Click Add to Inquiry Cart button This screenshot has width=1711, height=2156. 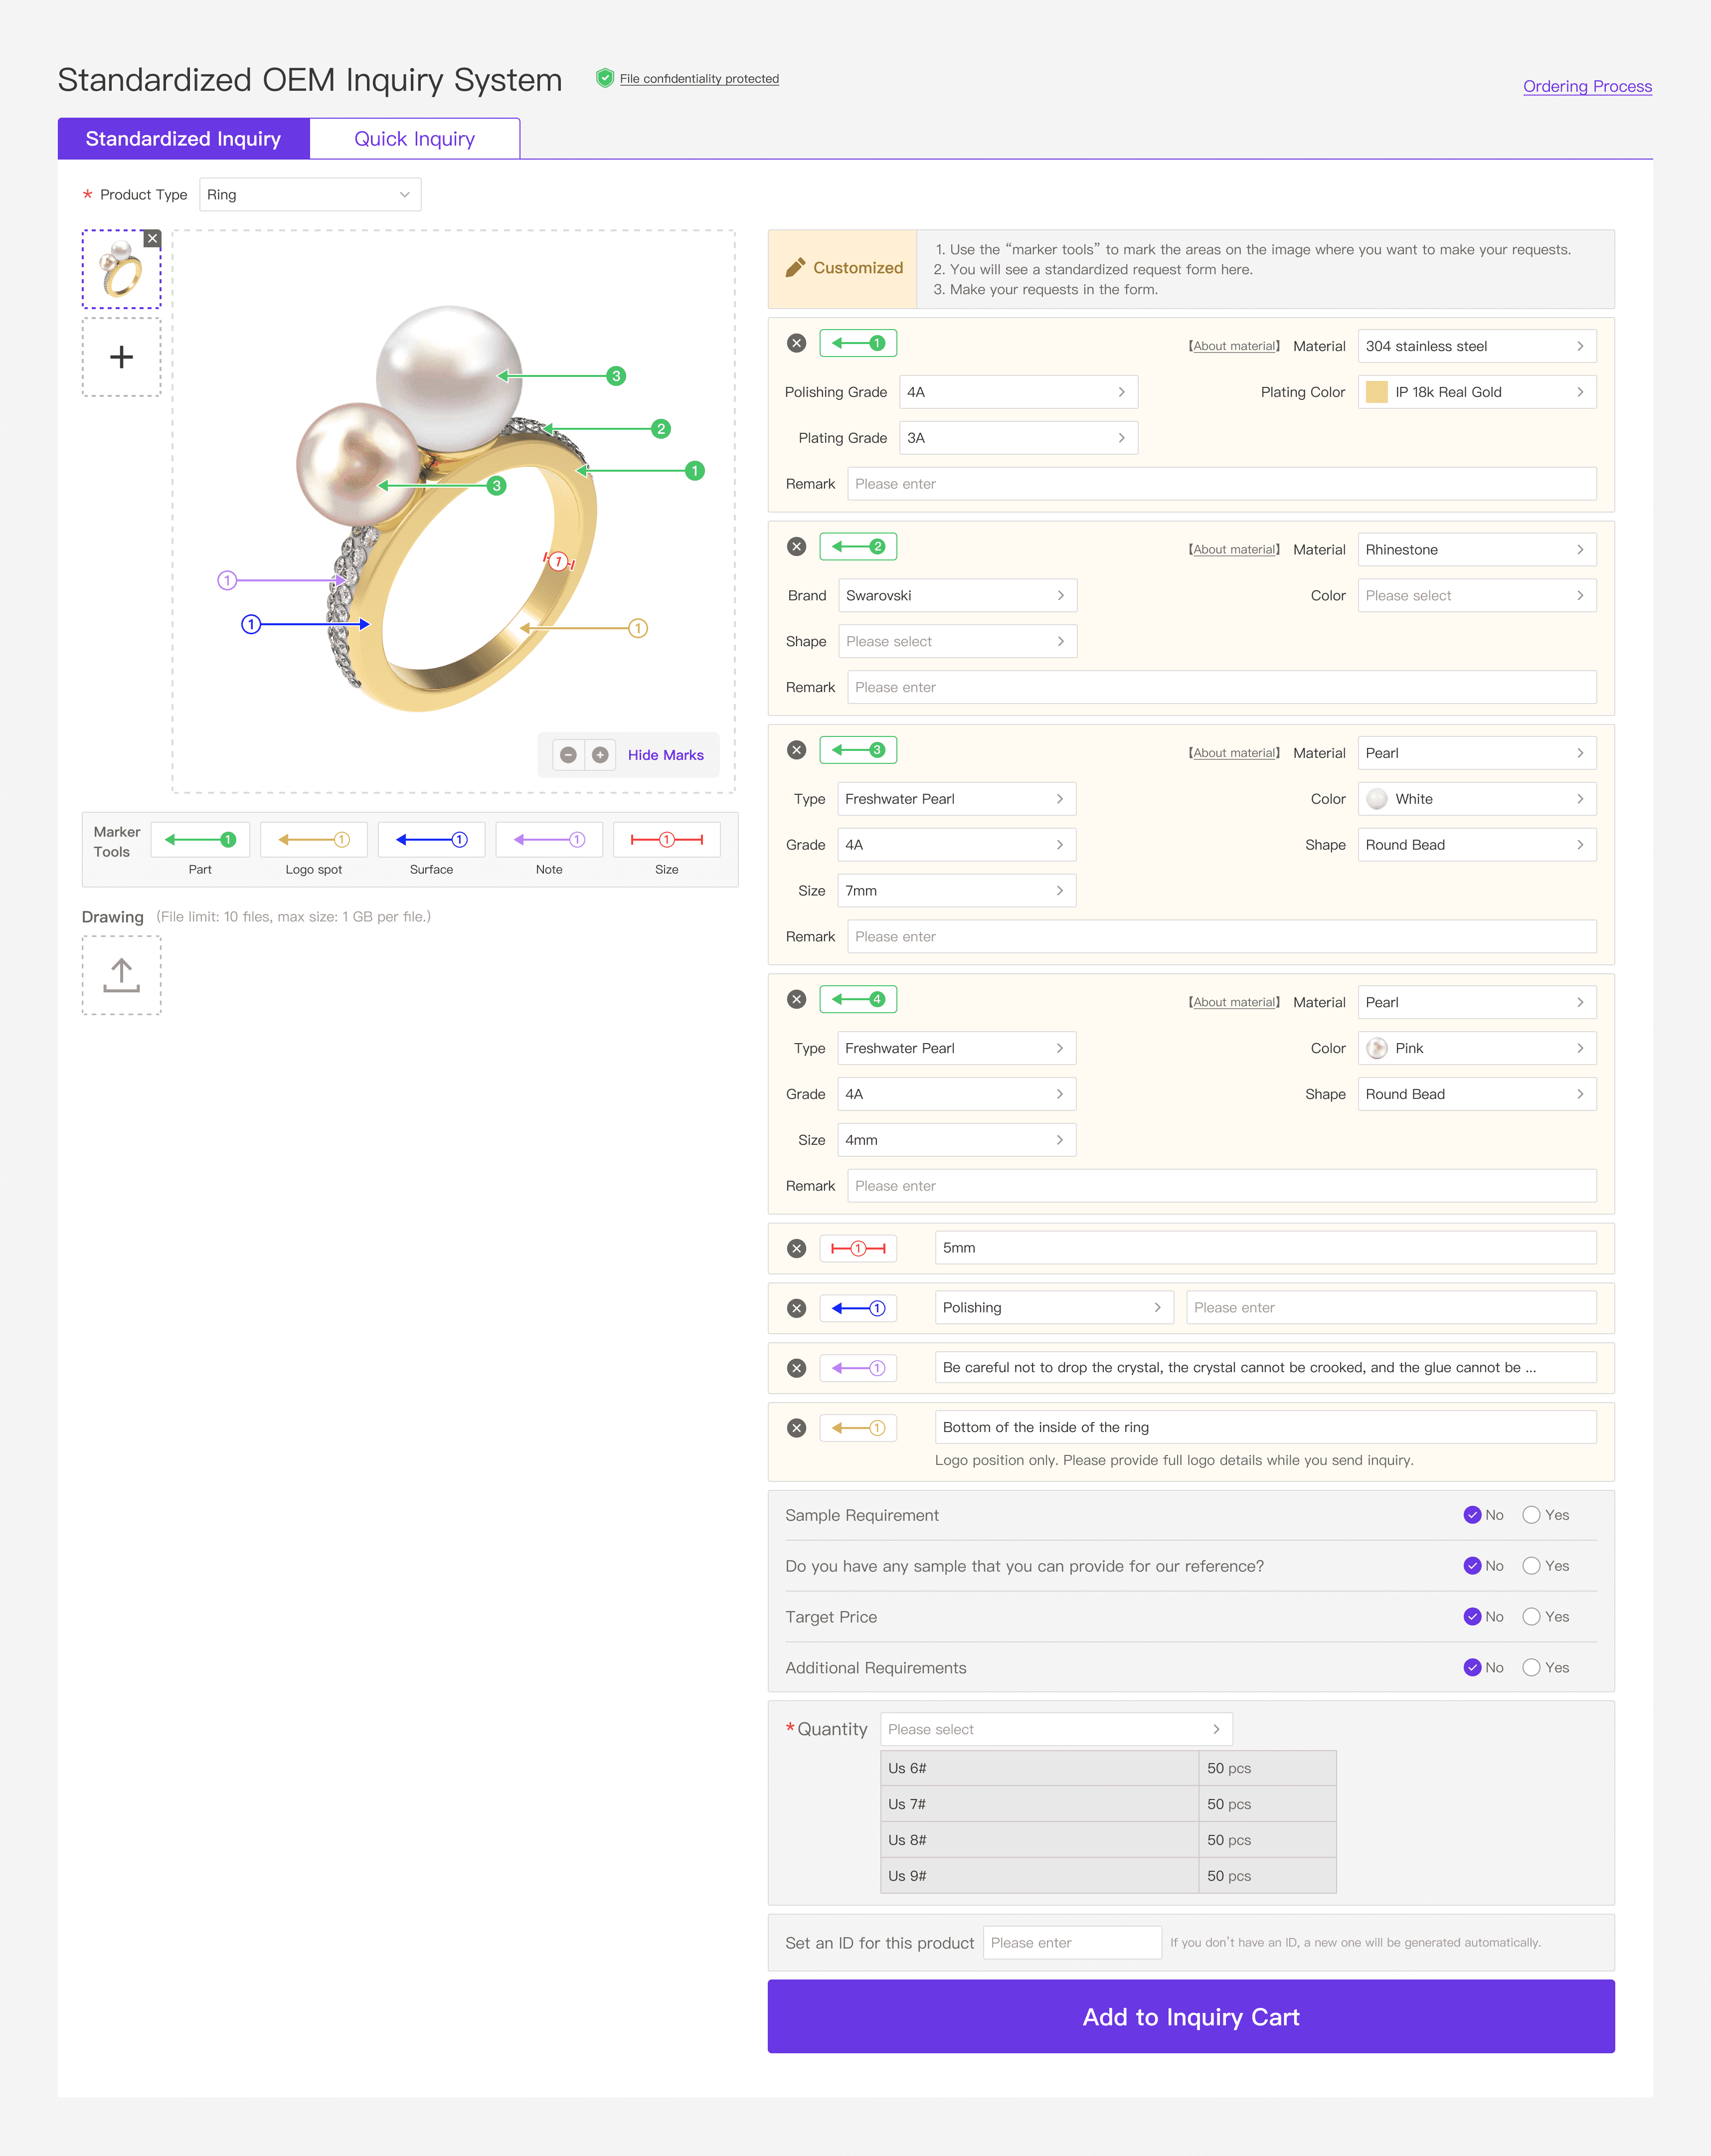(1190, 2017)
